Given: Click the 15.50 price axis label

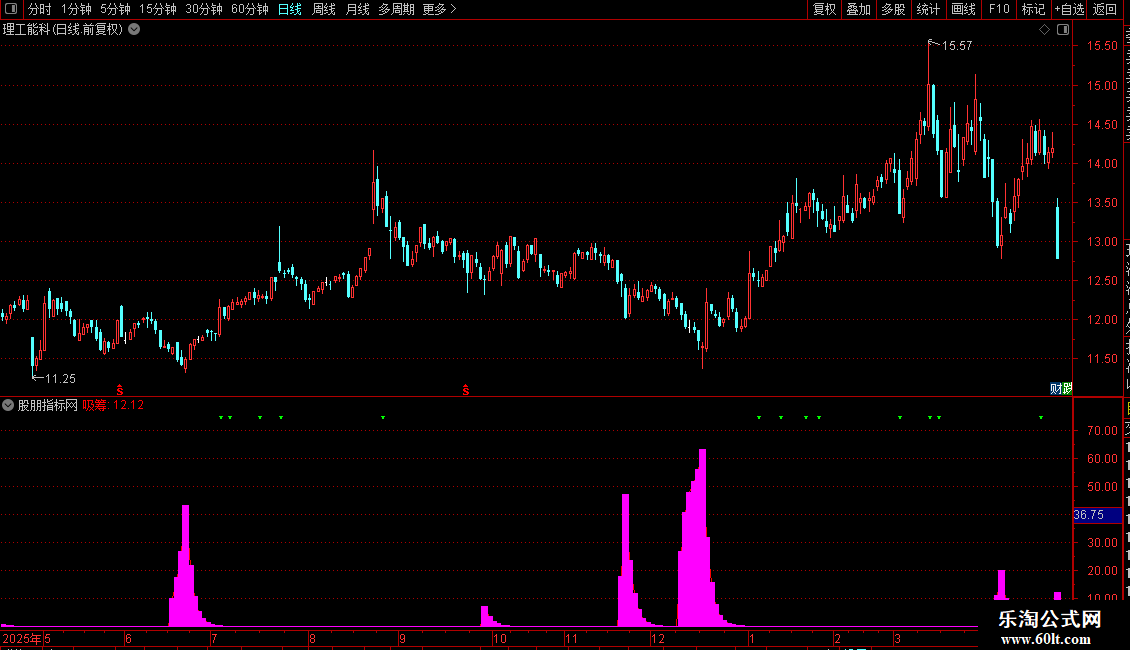Looking at the screenshot, I should coord(1102,45).
